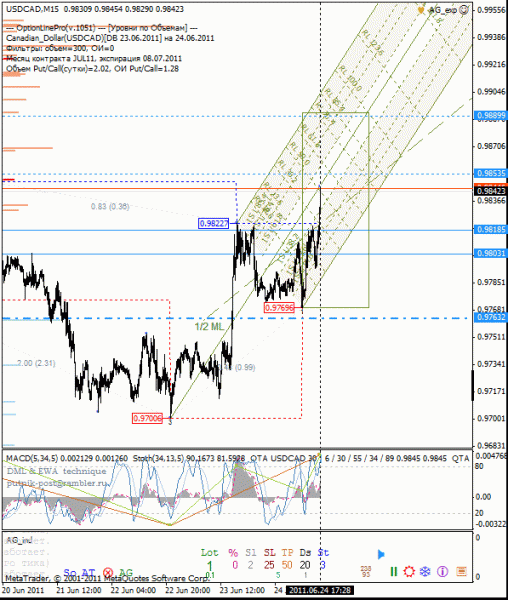
Task: Click the Lot value 1
Action: 209,565
